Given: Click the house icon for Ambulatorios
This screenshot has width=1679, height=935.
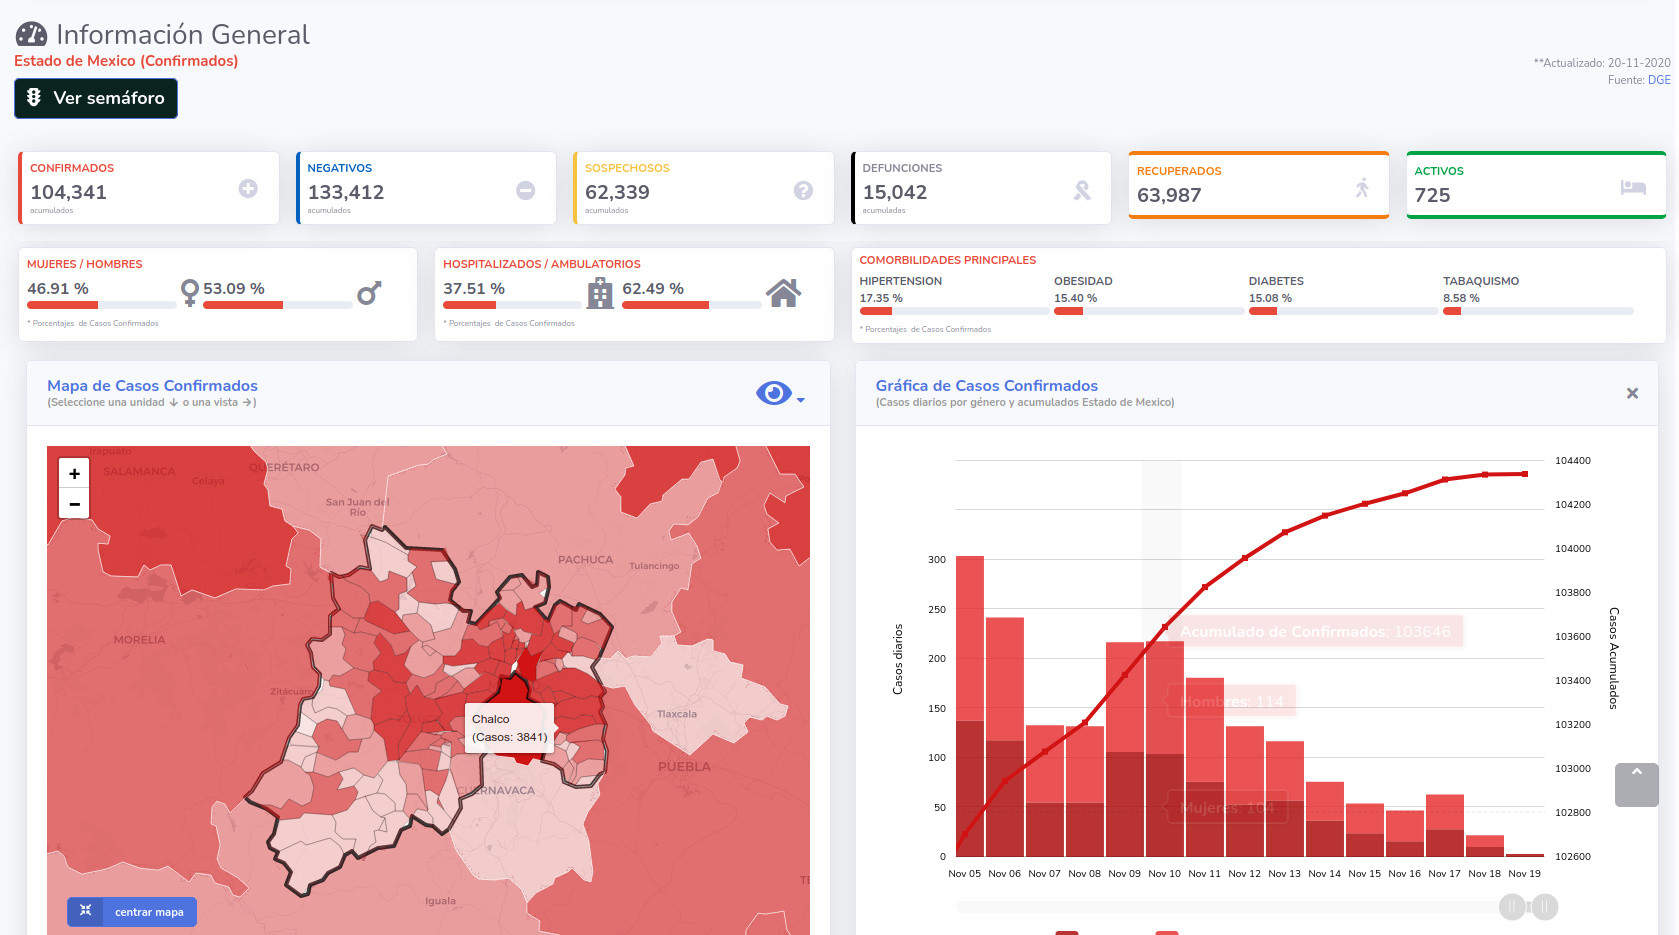Looking at the screenshot, I should point(784,293).
